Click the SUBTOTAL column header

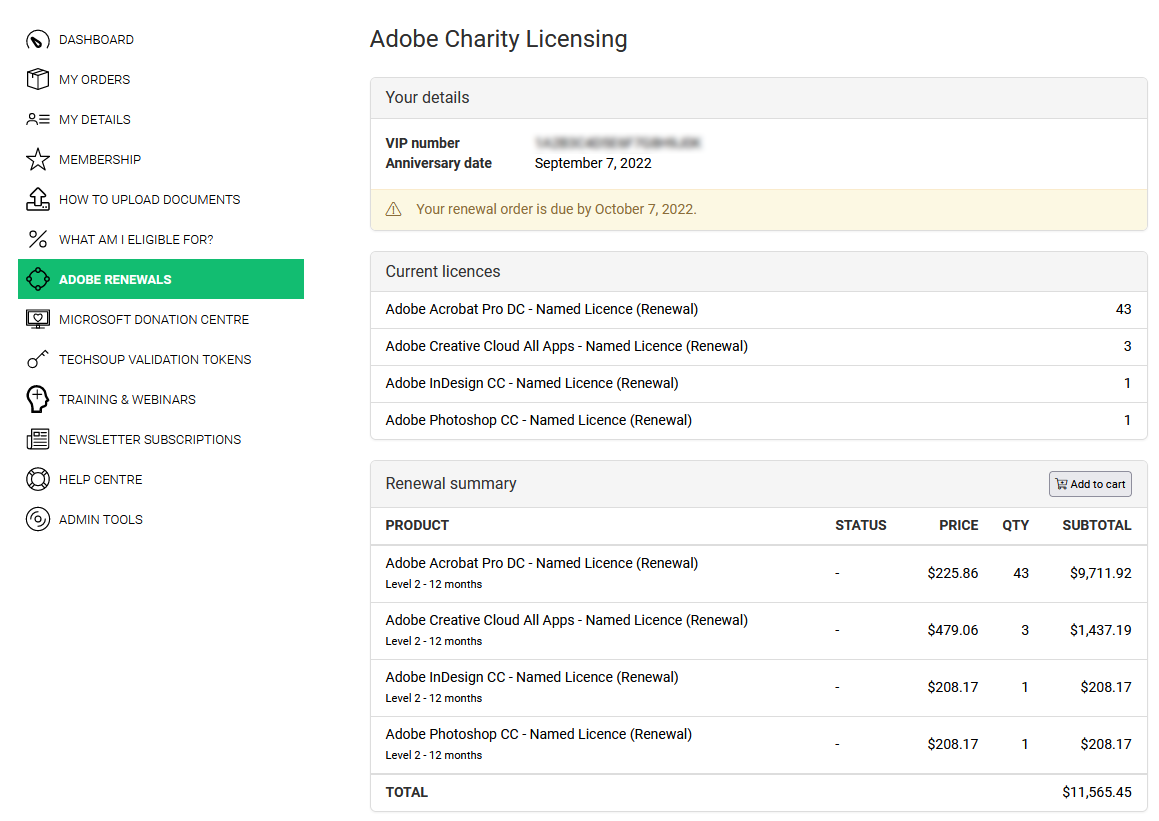coord(1097,525)
